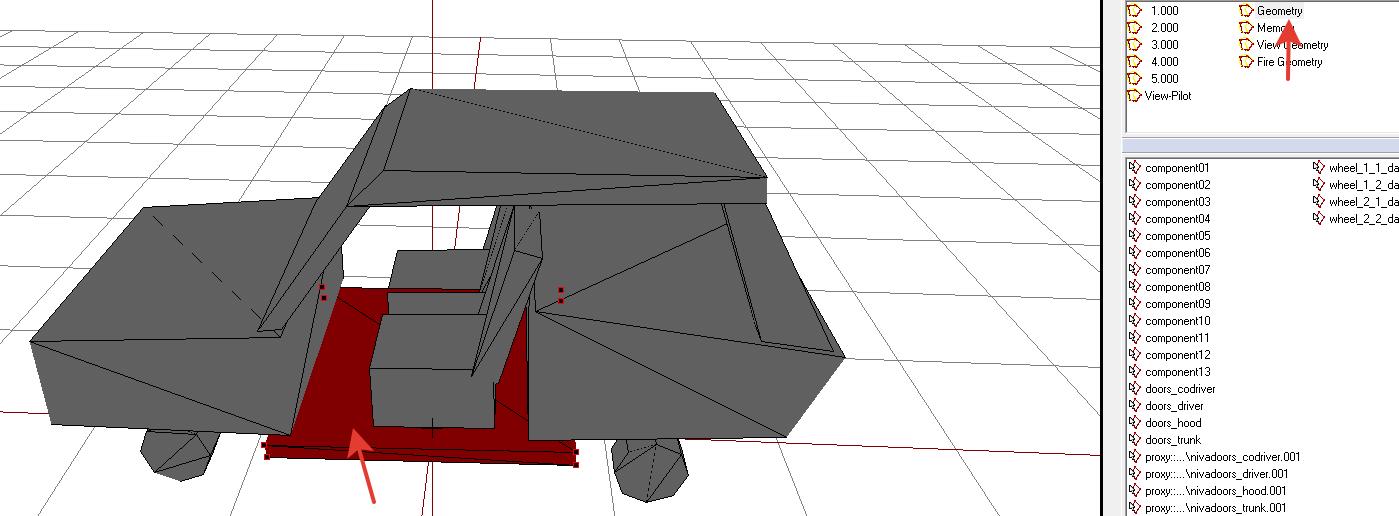Click the Geometry LOD icon
1399x516 pixels.
click(x=1246, y=11)
